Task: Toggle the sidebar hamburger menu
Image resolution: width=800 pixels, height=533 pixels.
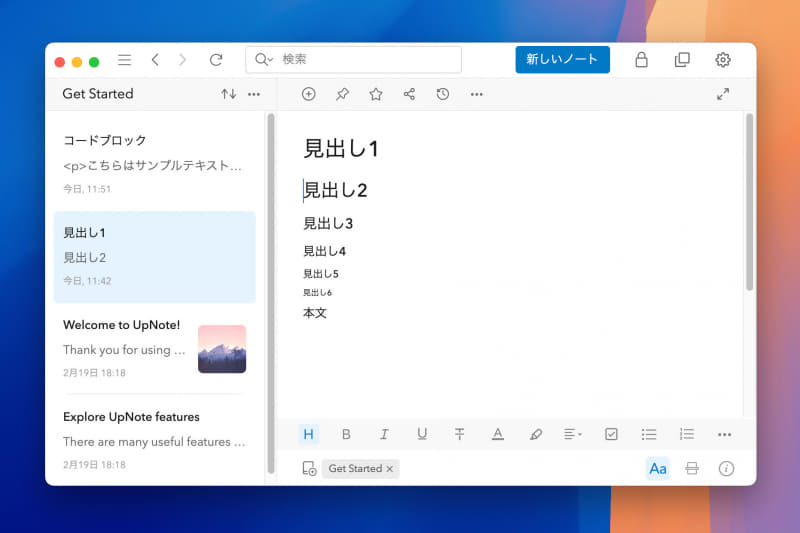Action: (124, 60)
